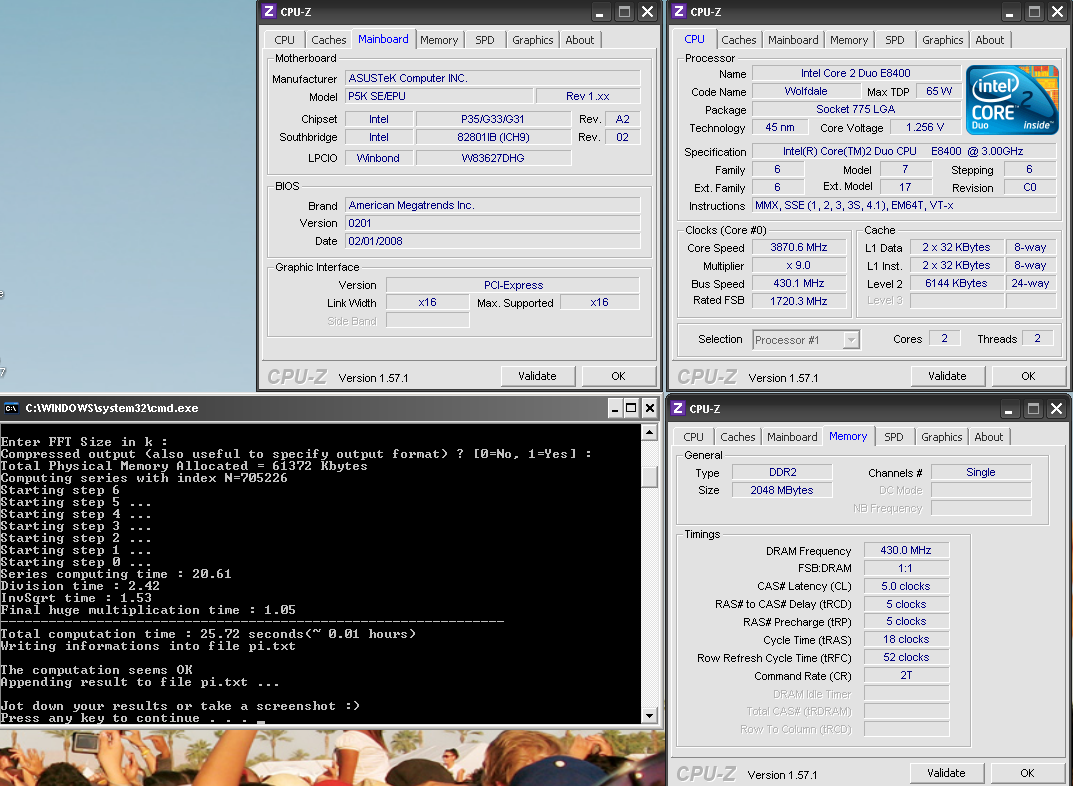Click the console vertical scrollbar thumb
Image resolution: width=1073 pixels, height=786 pixels.
pyautogui.click(x=649, y=477)
